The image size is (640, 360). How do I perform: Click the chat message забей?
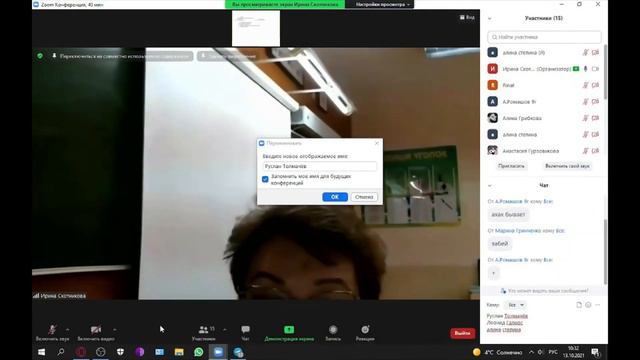click(500, 244)
